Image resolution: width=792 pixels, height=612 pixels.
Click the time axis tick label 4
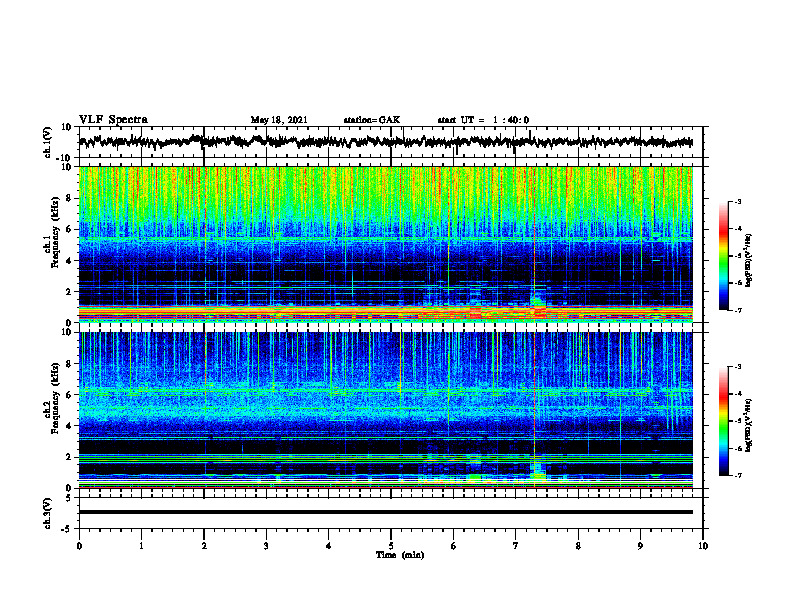click(329, 546)
